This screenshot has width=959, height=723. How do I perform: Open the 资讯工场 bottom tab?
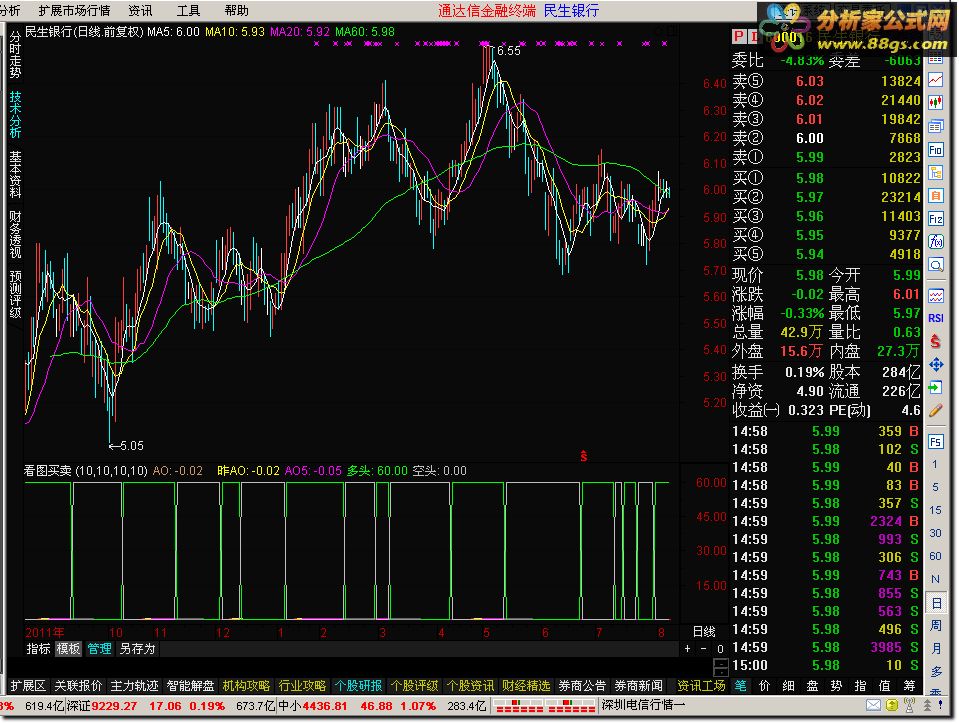[701, 686]
